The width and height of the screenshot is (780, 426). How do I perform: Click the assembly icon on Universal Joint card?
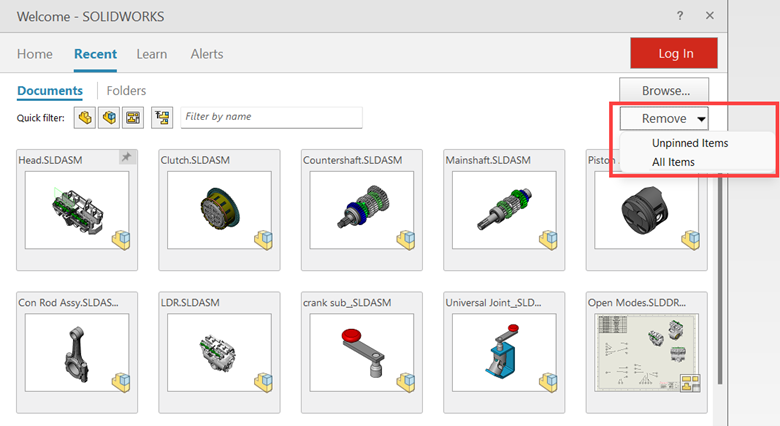click(x=548, y=382)
